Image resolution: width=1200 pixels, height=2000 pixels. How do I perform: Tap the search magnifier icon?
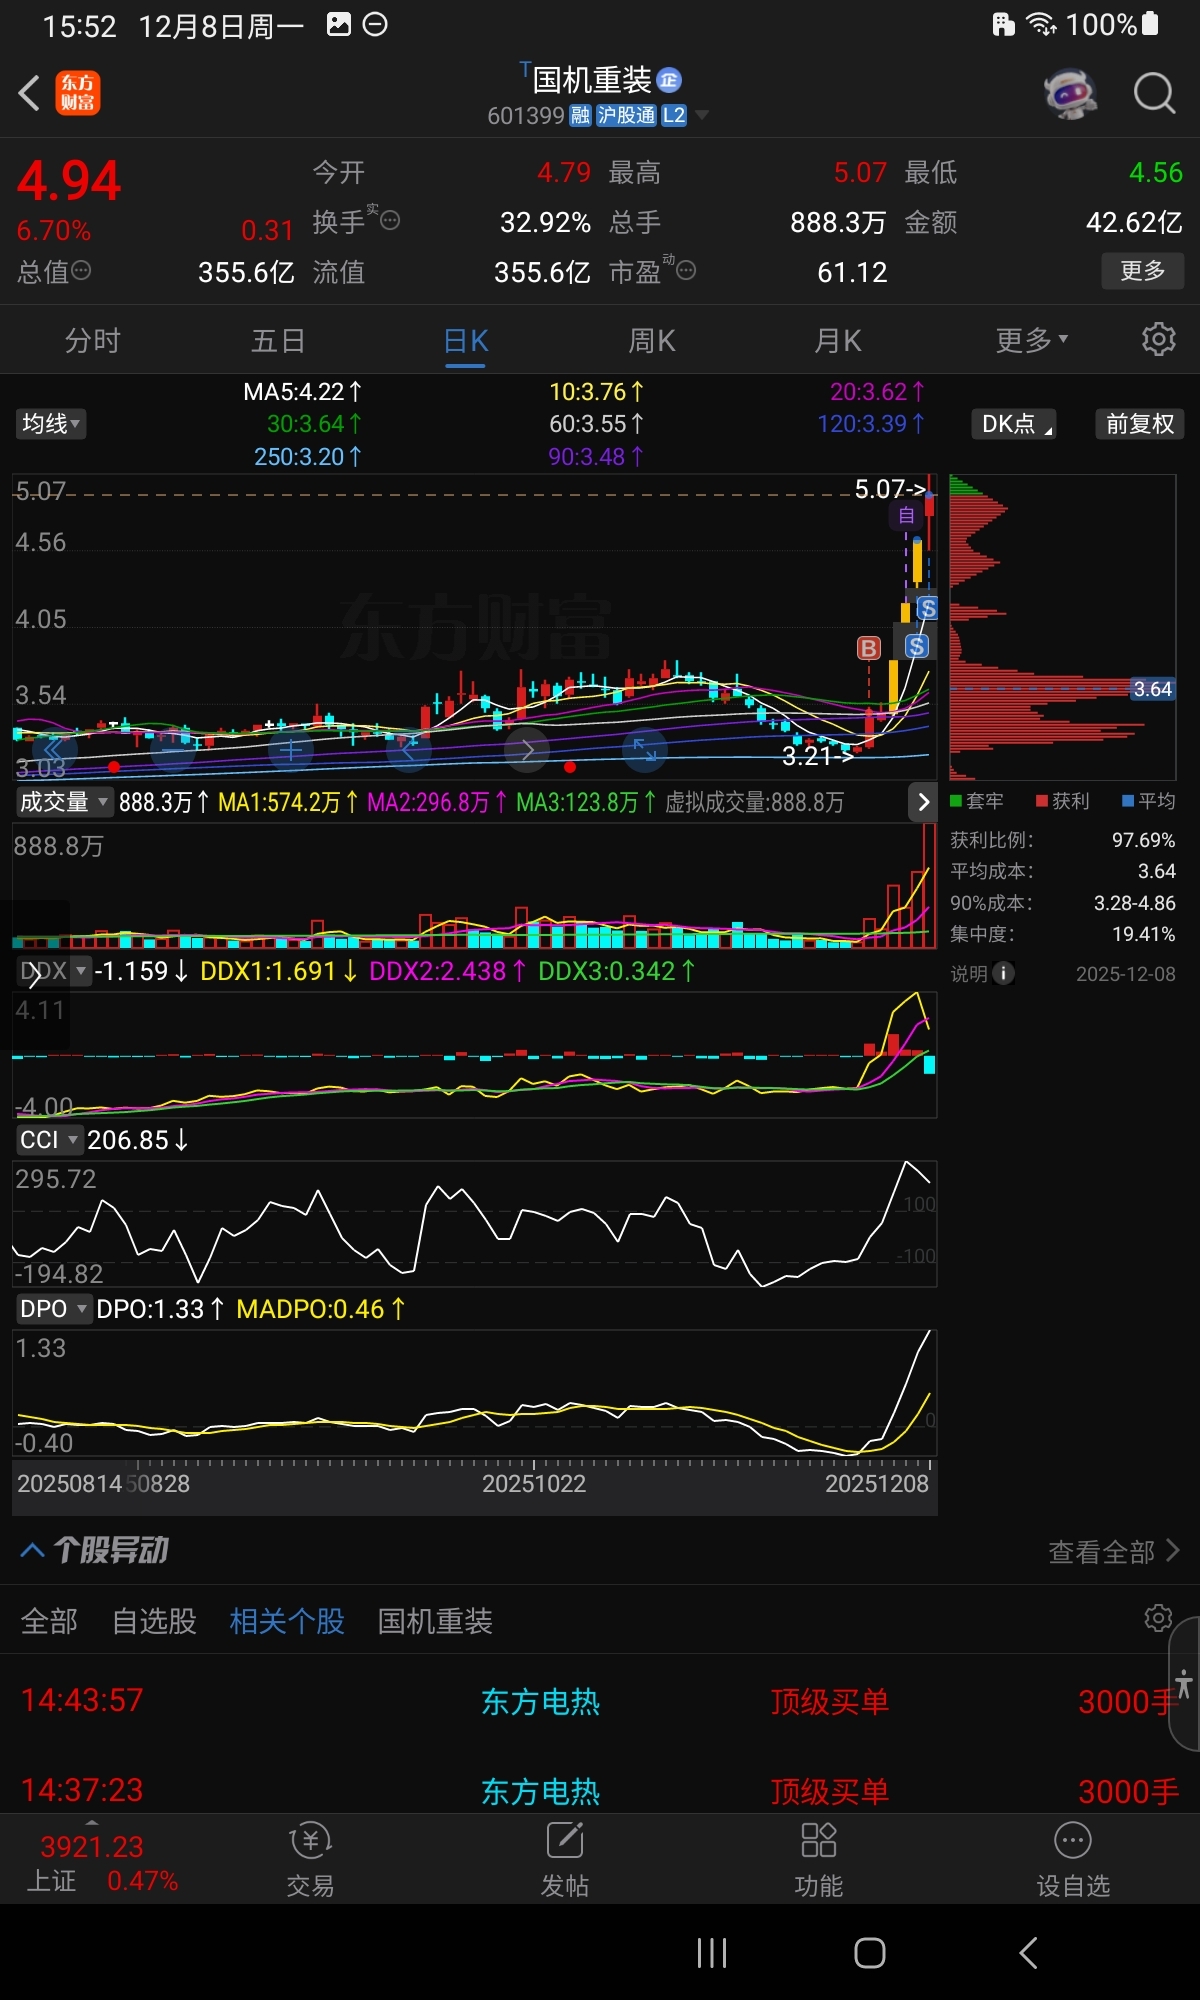pyautogui.click(x=1154, y=94)
